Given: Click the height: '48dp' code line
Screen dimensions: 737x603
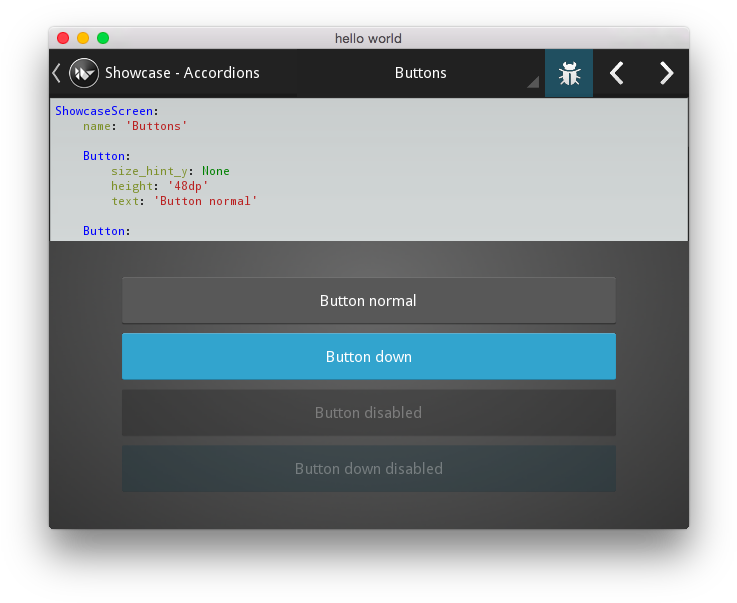Looking at the screenshot, I should click(x=159, y=186).
